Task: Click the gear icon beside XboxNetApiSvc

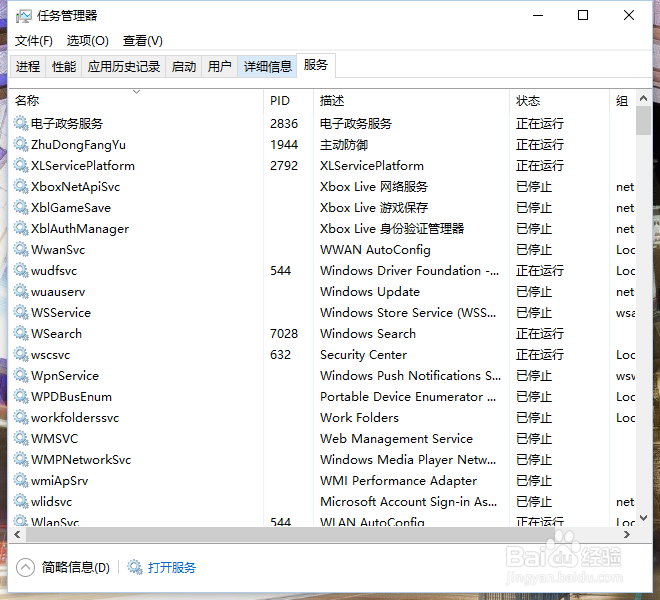Action: [21, 186]
